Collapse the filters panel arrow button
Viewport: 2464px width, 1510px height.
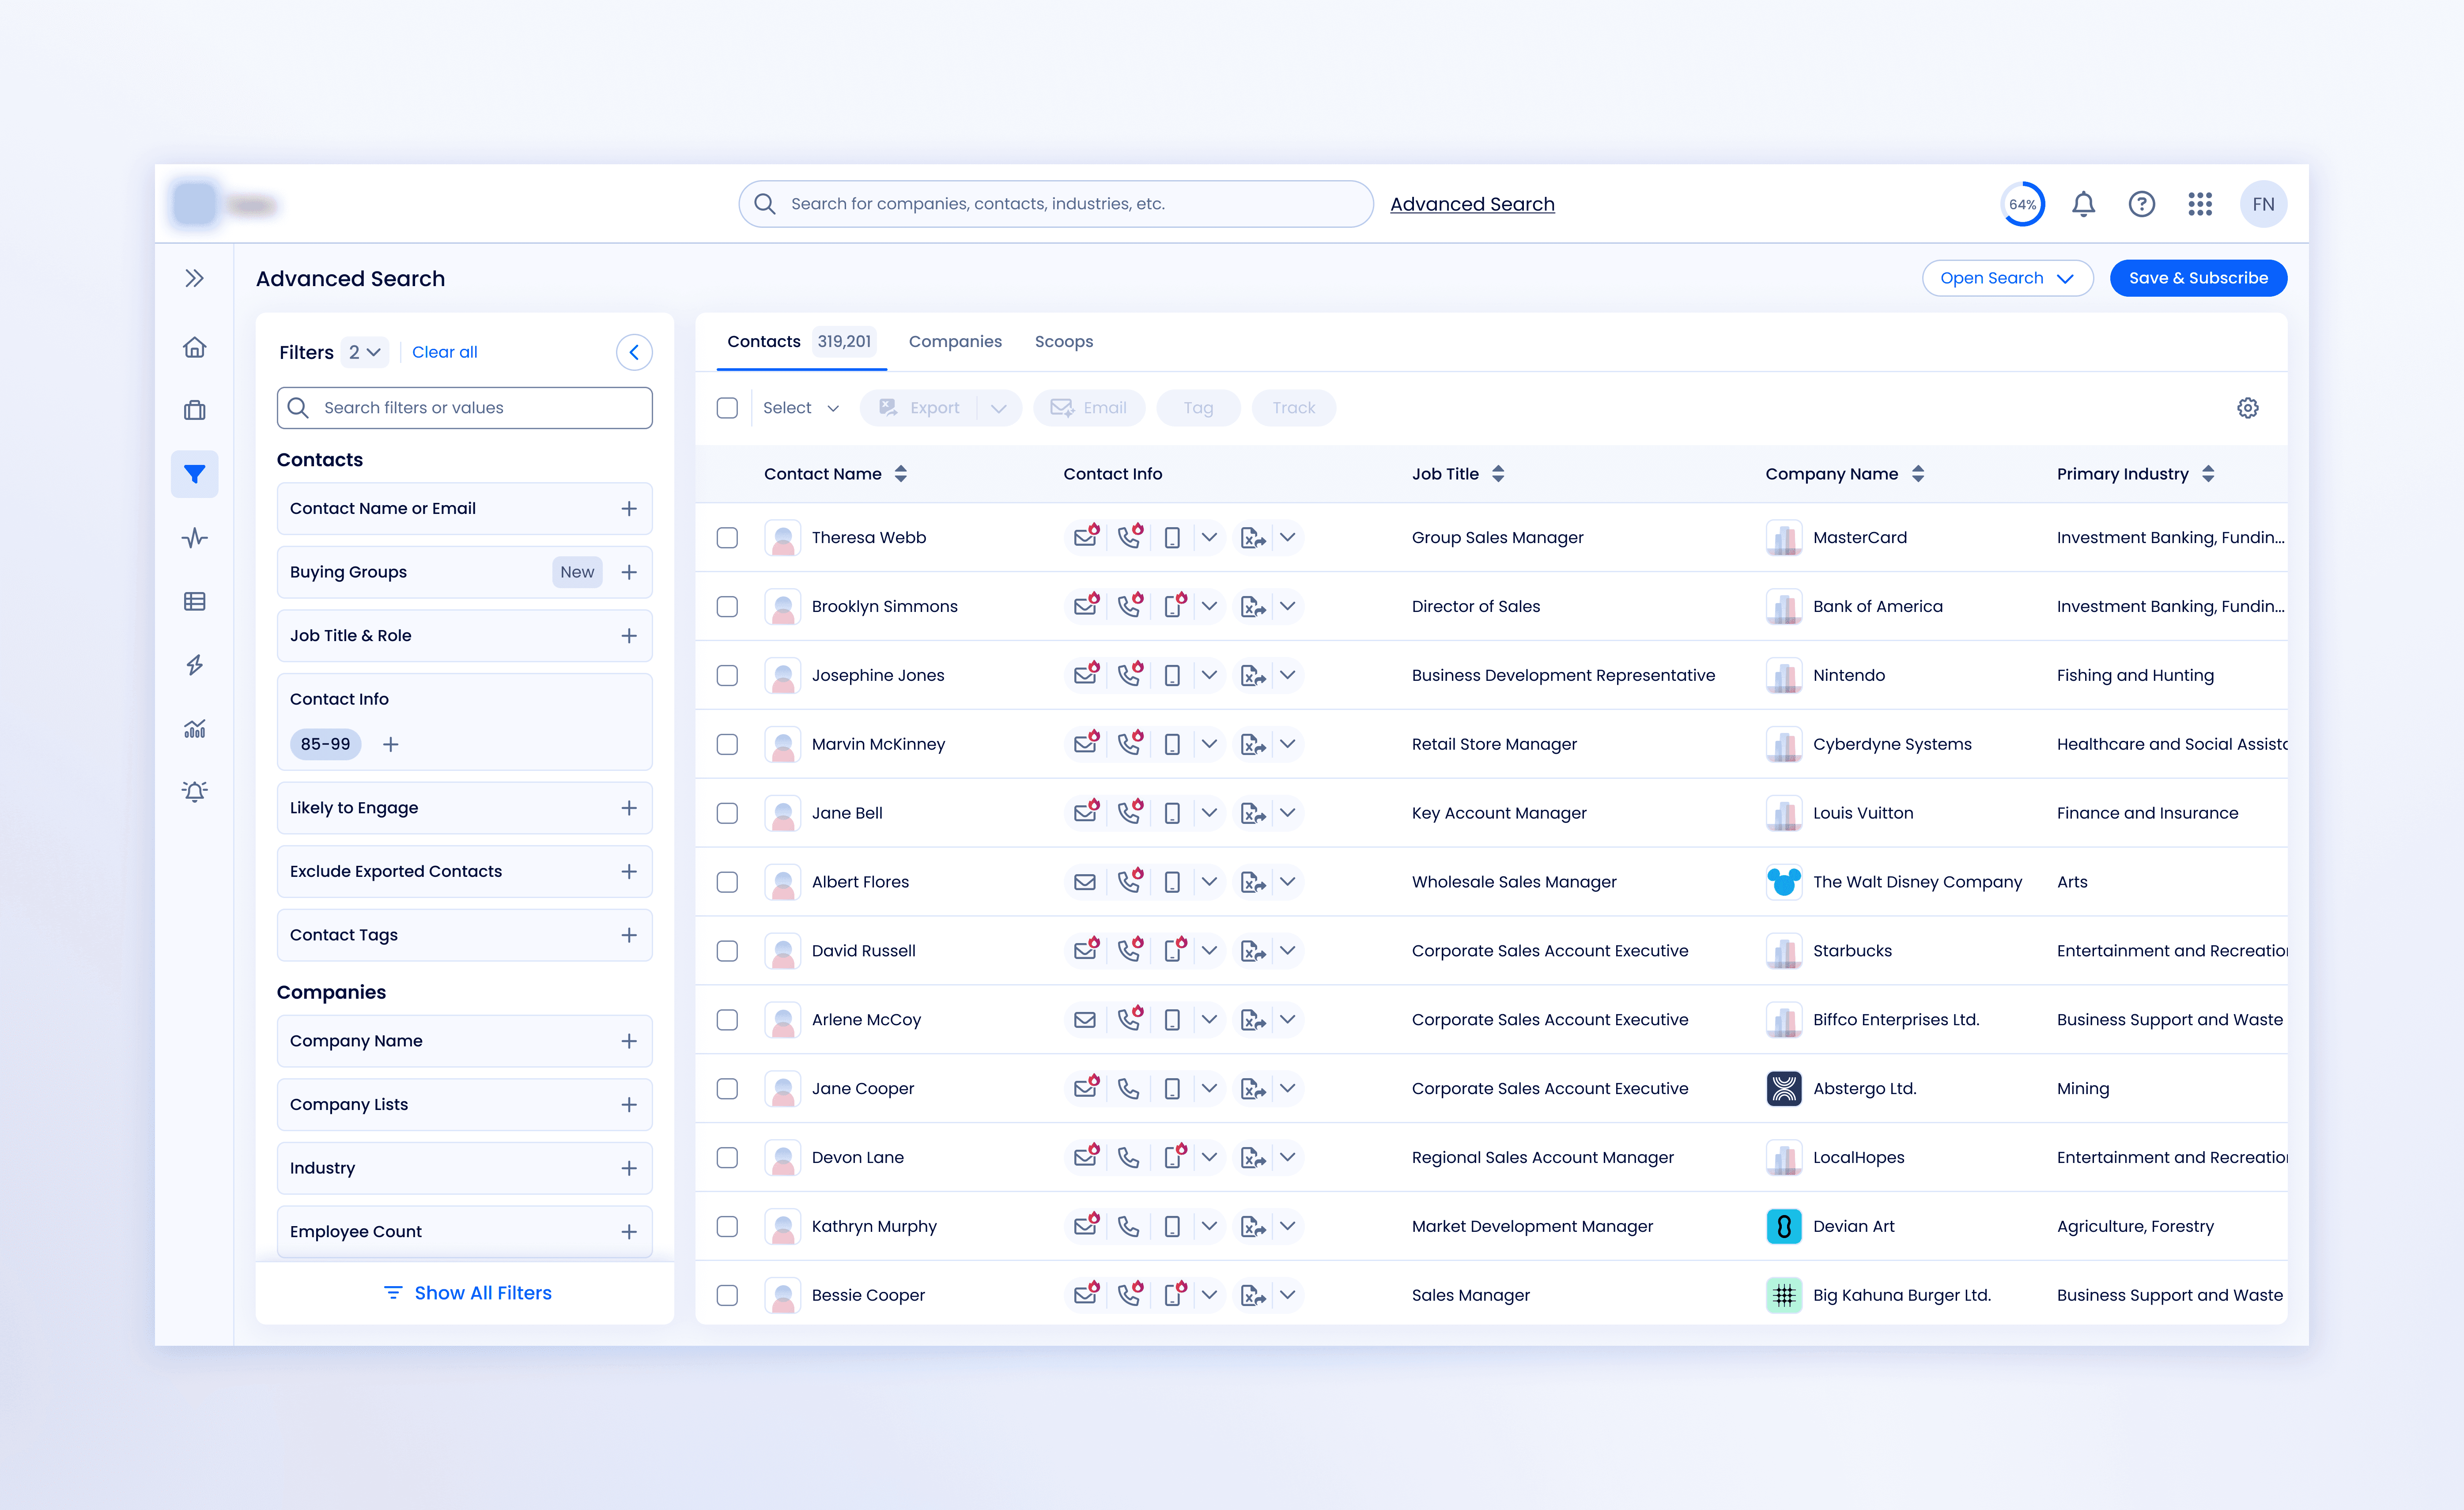pos(634,352)
